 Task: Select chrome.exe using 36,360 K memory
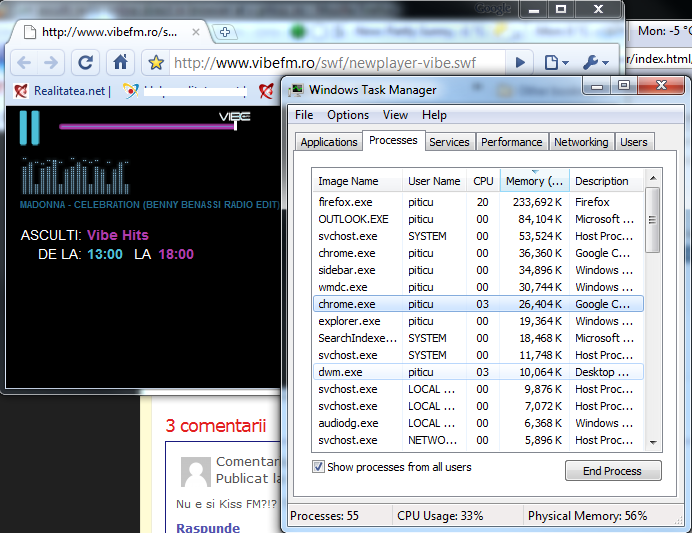tap(478, 253)
